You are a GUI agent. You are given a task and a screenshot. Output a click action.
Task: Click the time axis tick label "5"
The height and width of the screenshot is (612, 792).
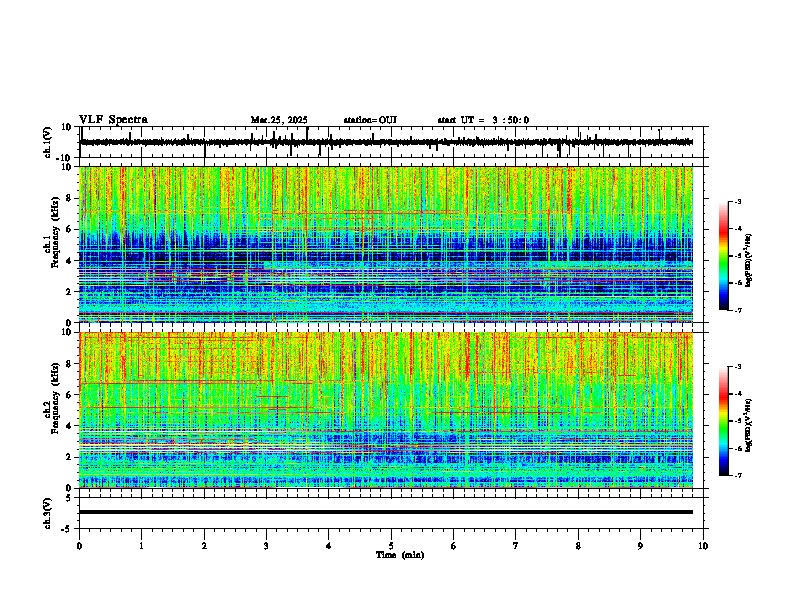pyautogui.click(x=391, y=546)
